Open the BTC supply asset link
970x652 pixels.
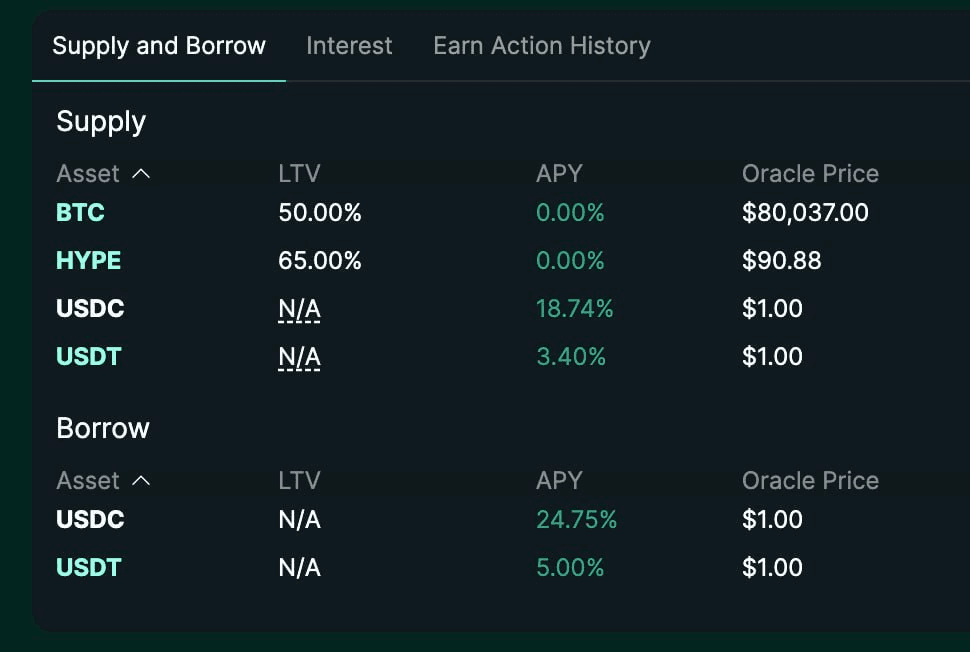80,212
